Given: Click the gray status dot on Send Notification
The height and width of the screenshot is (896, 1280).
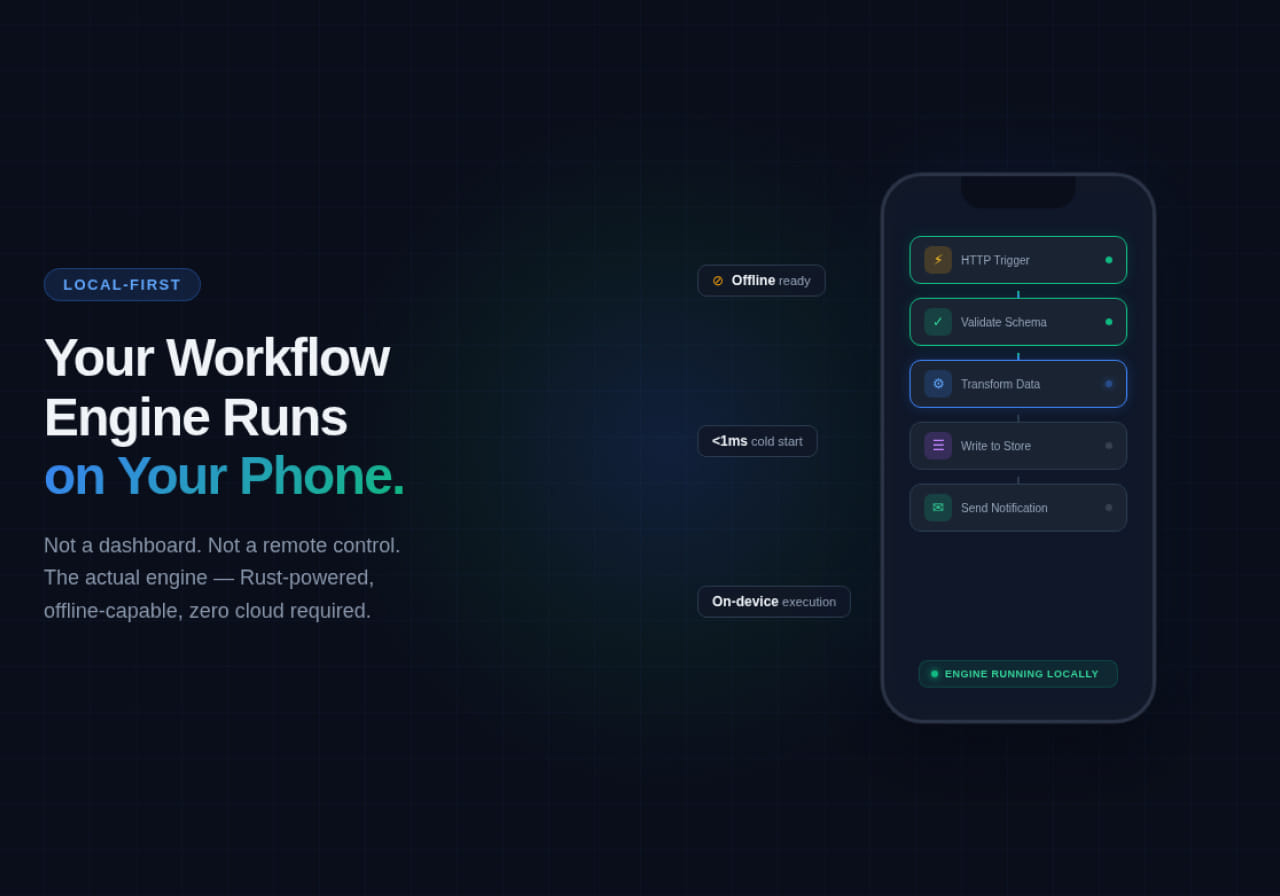Looking at the screenshot, I should coord(1108,508).
